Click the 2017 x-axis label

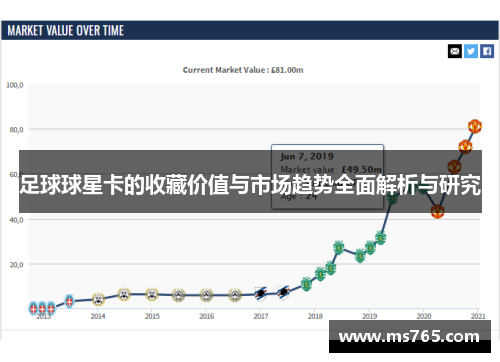[261, 316]
